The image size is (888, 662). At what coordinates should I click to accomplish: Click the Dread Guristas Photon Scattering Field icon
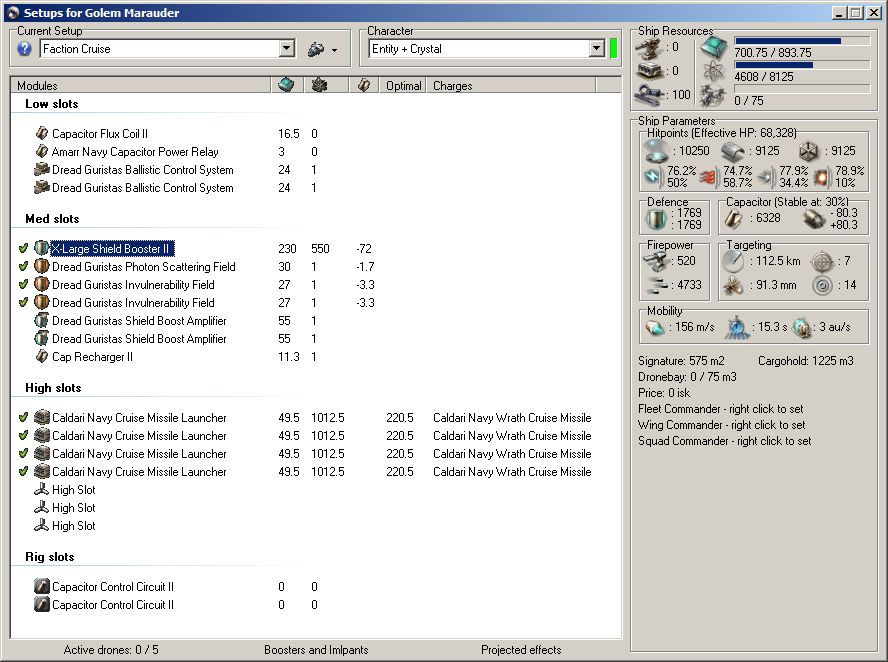(42, 266)
